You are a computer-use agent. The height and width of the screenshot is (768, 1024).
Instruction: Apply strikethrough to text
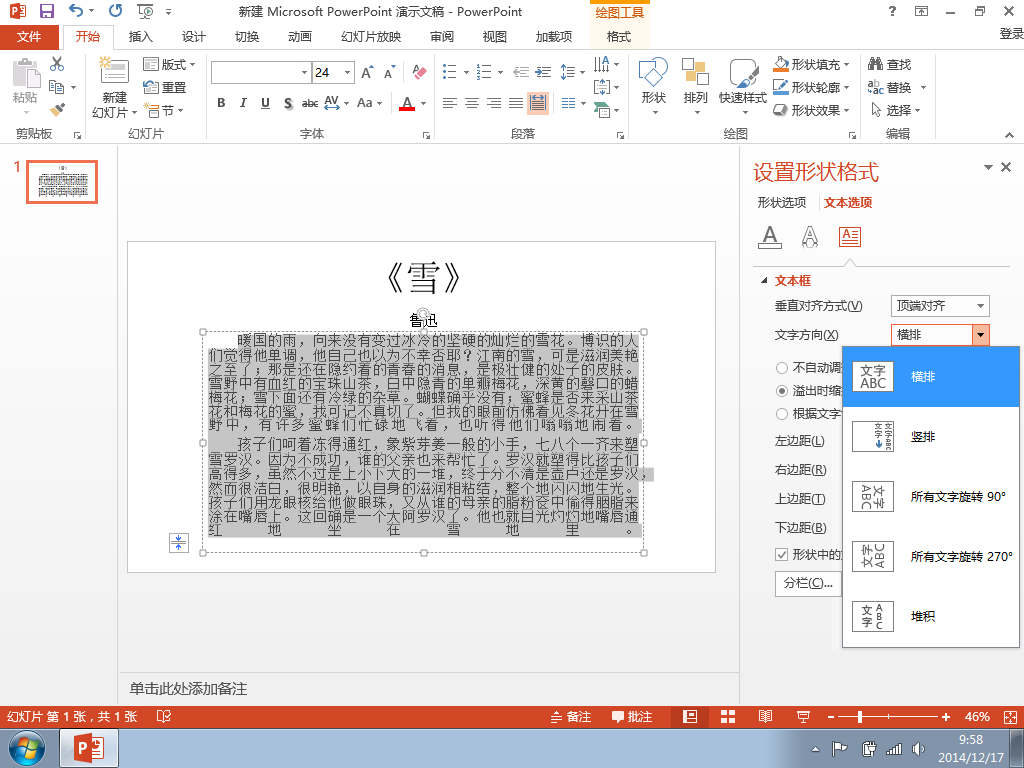(310, 103)
